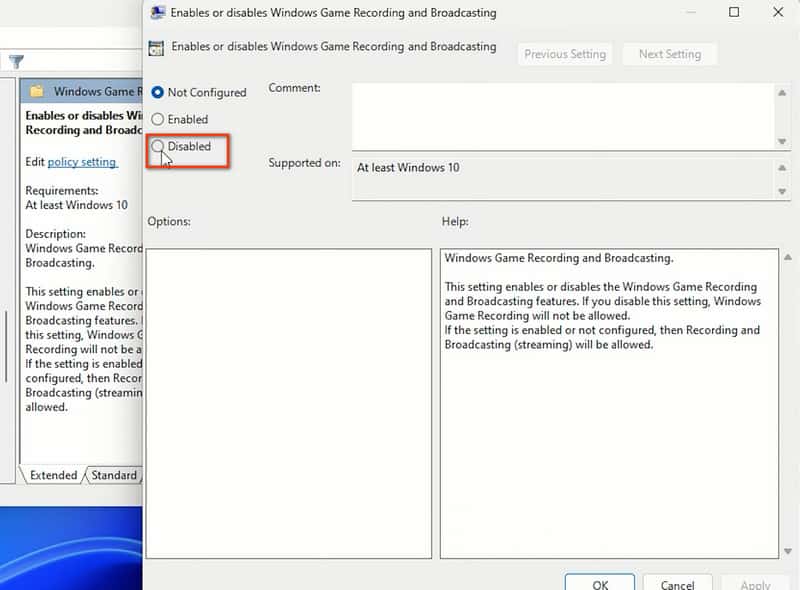Click 'Description:' label in background window
The height and width of the screenshot is (590, 800).
(x=56, y=234)
